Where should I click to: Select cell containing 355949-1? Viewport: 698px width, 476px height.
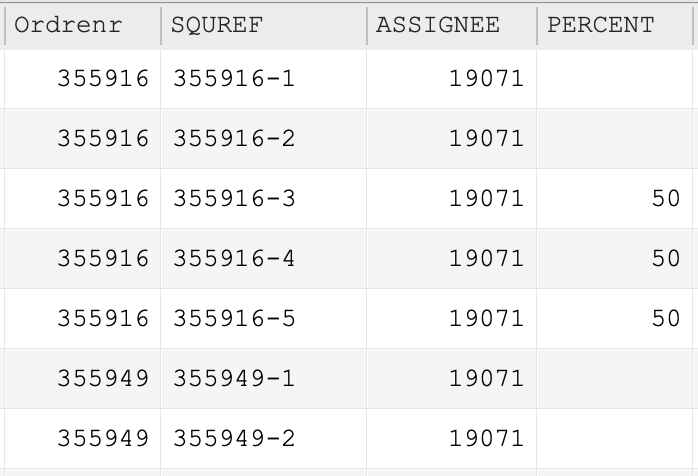tap(264, 378)
